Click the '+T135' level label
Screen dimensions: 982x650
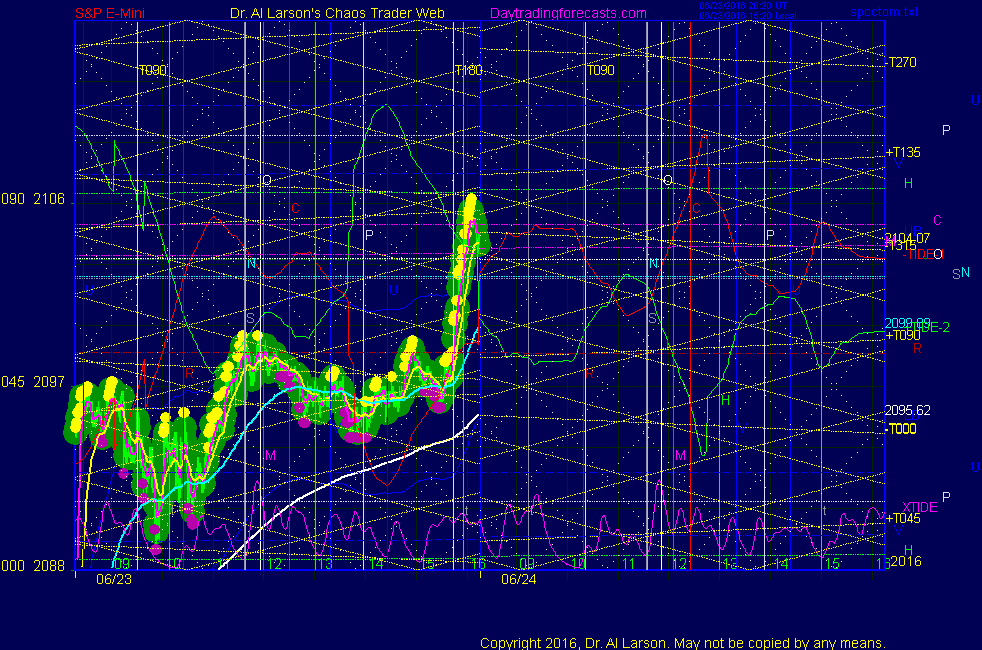coord(902,152)
